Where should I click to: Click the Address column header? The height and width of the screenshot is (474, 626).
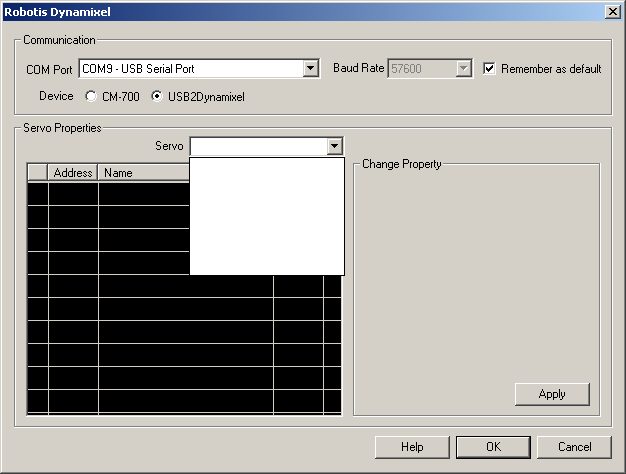pyautogui.click(x=73, y=173)
